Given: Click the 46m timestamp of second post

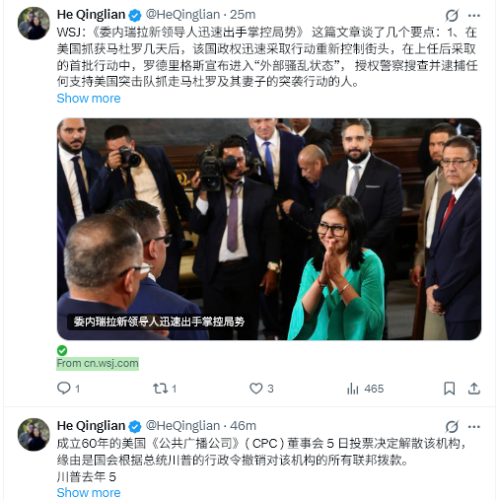Looking at the screenshot, I should point(243,426).
